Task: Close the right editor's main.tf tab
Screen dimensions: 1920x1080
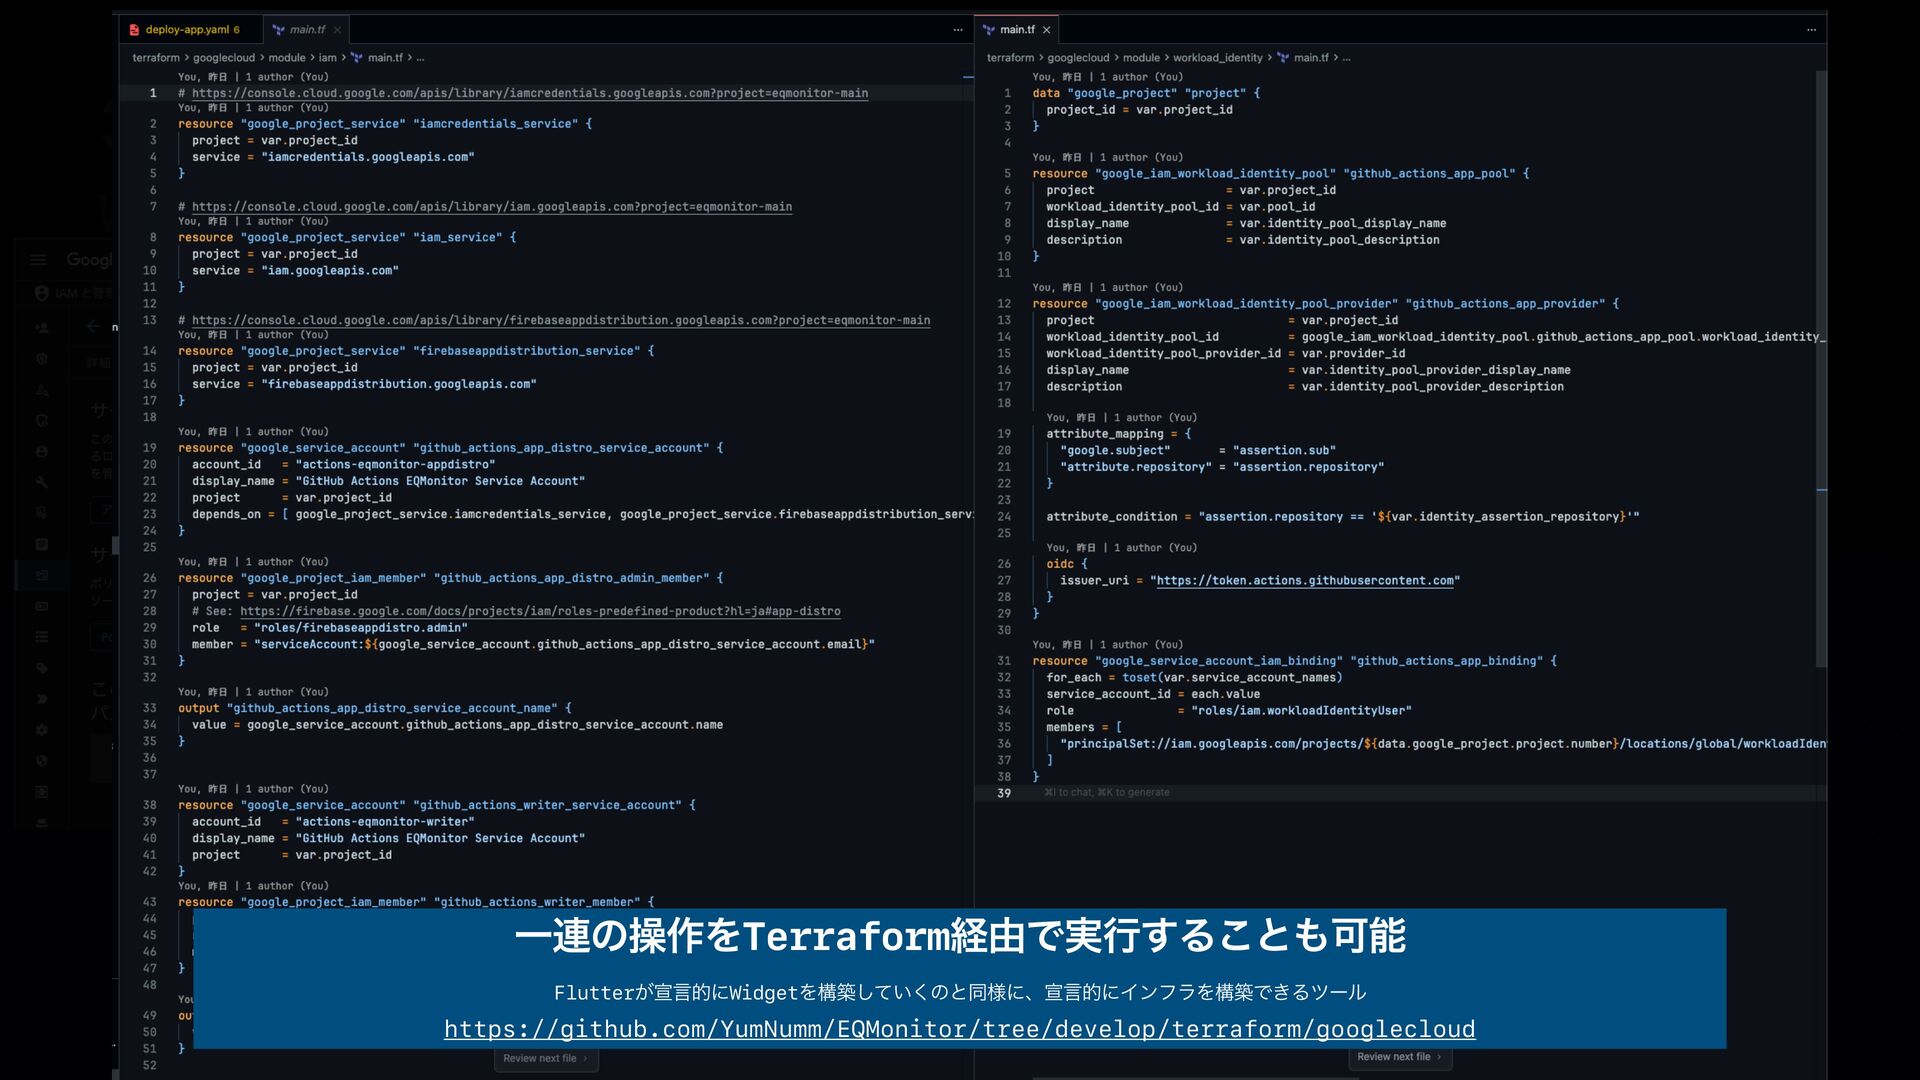Action: 1046,30
